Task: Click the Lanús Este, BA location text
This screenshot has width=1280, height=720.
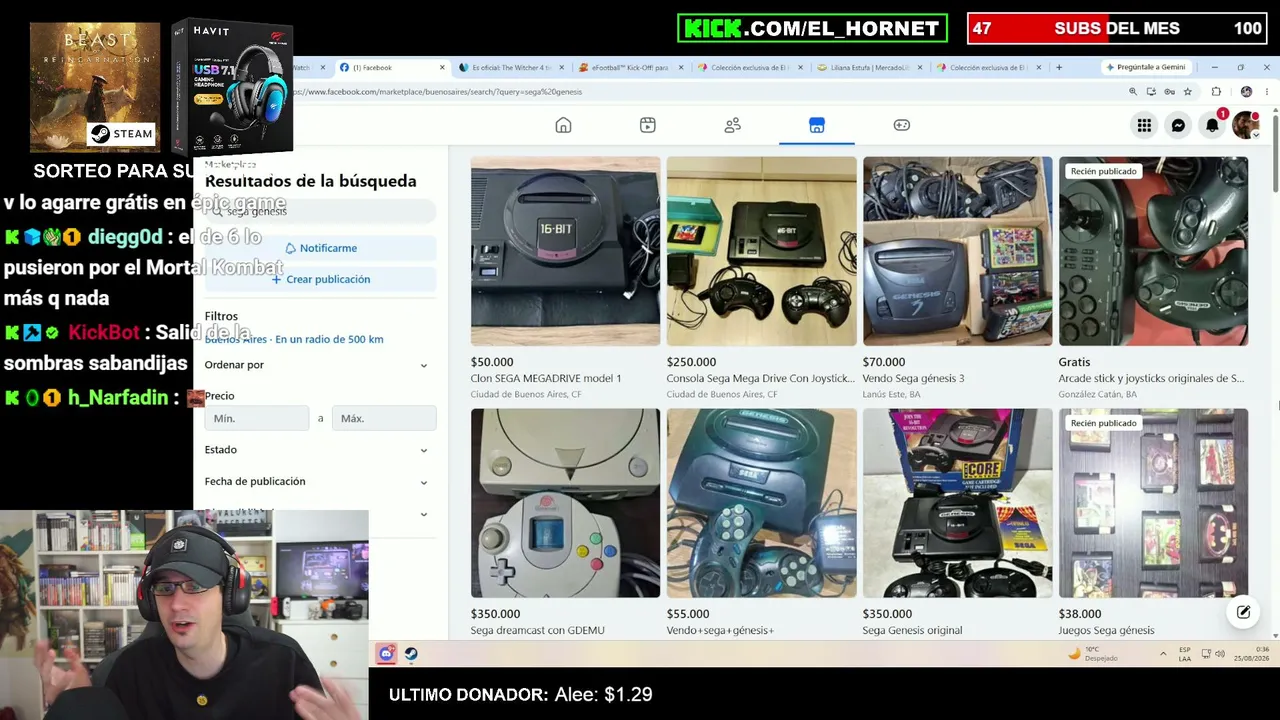Action: pyautogui.click(x=892, y=394)
